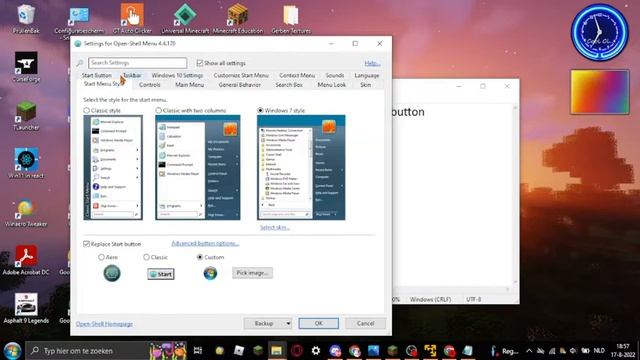Select the Aero start button radio
The width and height of the screenshot is (640, 360).
[x=101, y=257]
